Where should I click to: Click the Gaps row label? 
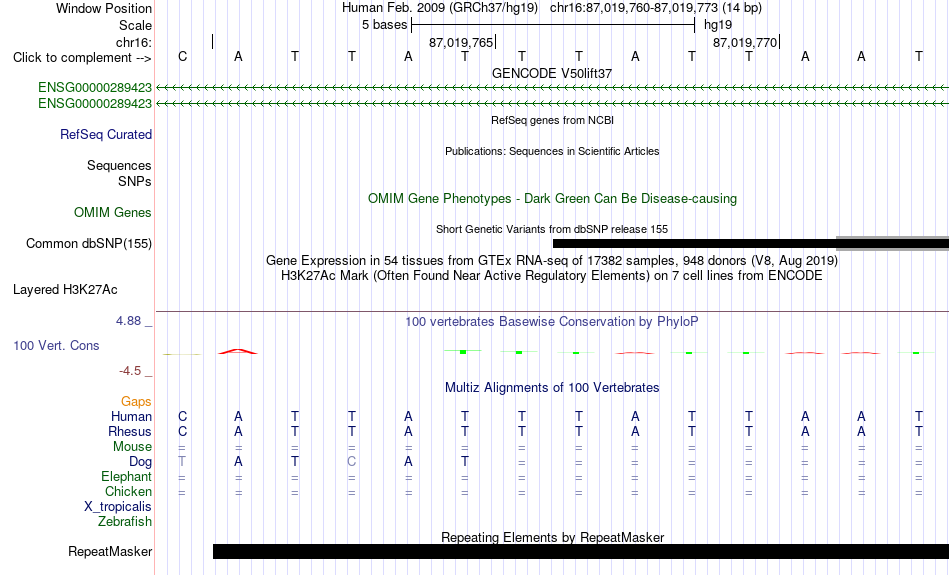coord(136,401)
